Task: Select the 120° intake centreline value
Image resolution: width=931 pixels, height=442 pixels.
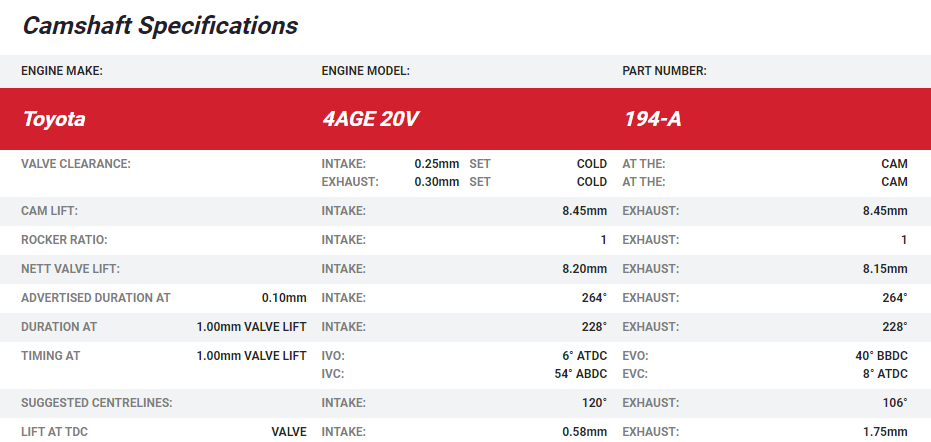Action: click(x=594, y=403)
